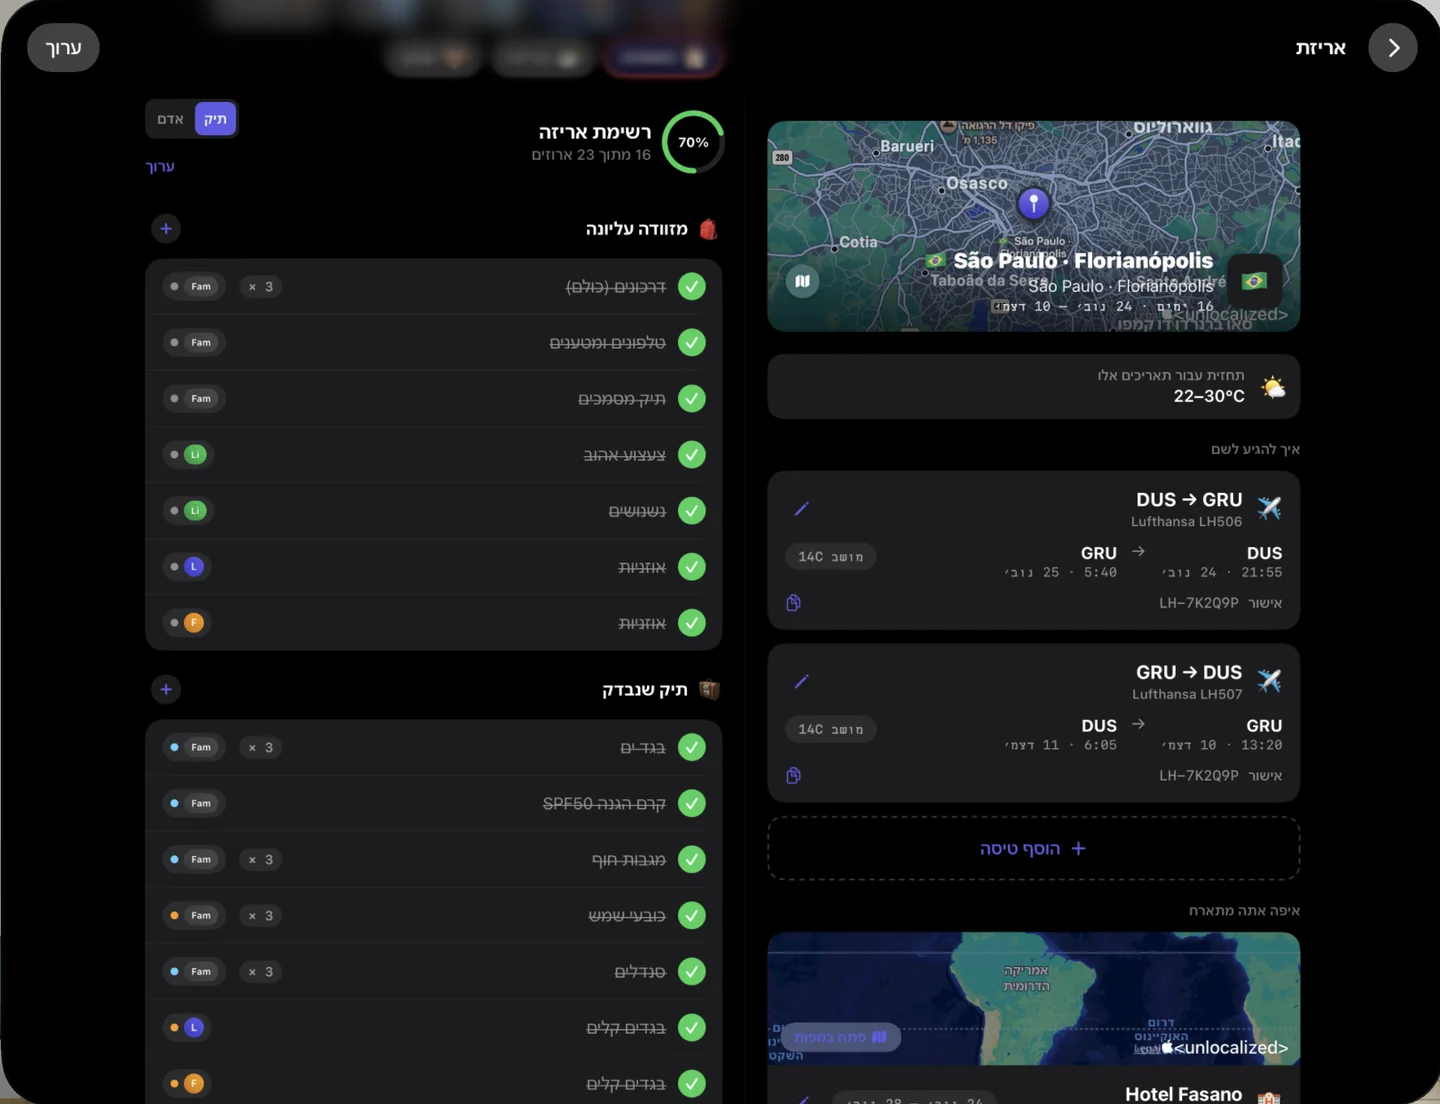The width and height of the screenshot is (1440, 1104).
Task: Click the 70% packing progress ring
Action: tap(693, 142)
